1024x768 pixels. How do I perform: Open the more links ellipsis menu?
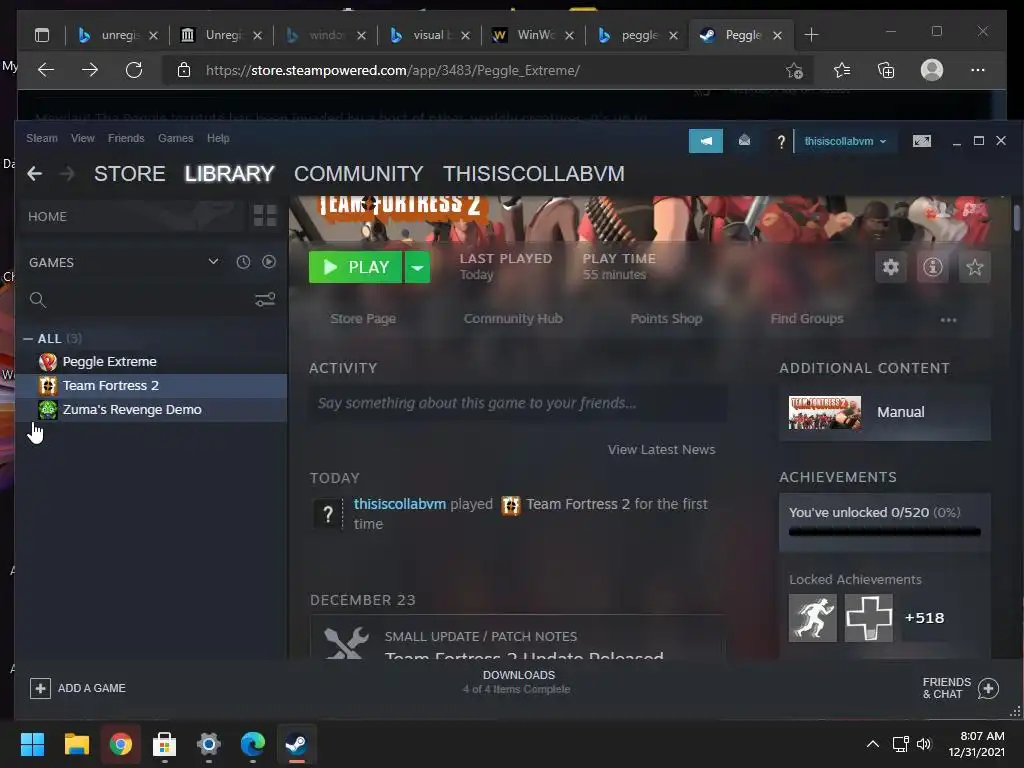(948, 320)
